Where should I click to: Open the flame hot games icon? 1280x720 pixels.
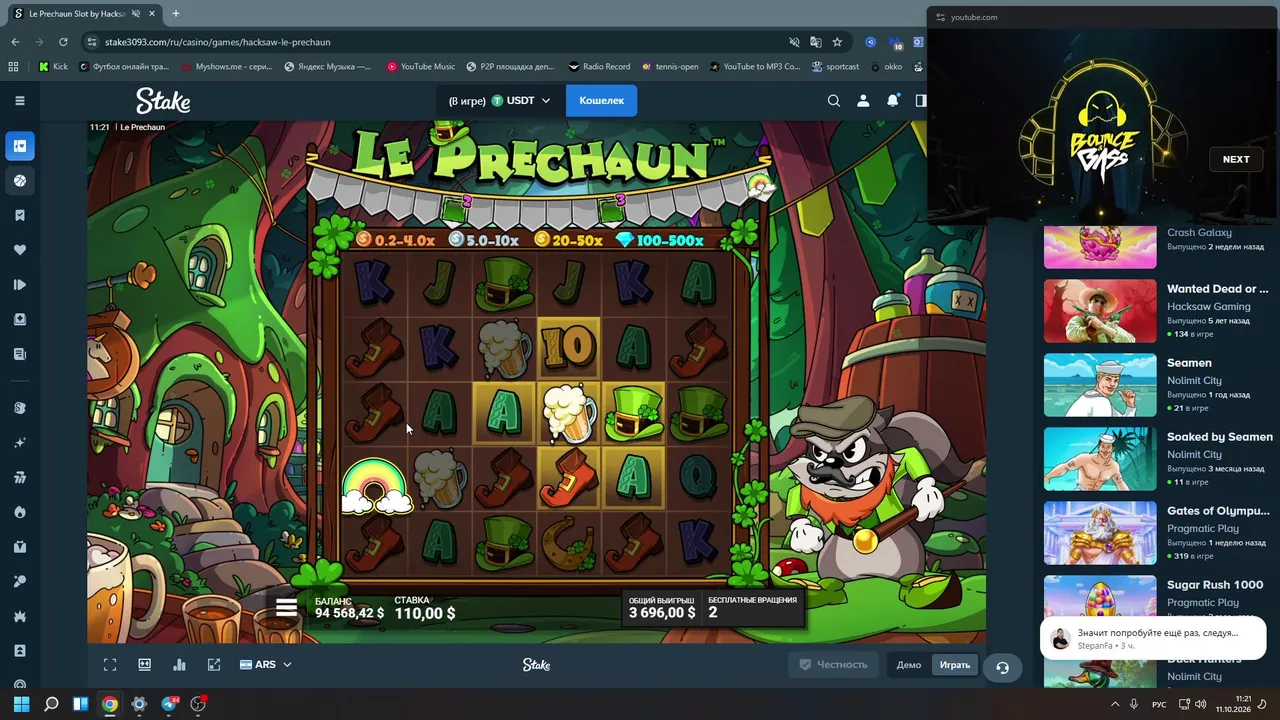[19, 512]
